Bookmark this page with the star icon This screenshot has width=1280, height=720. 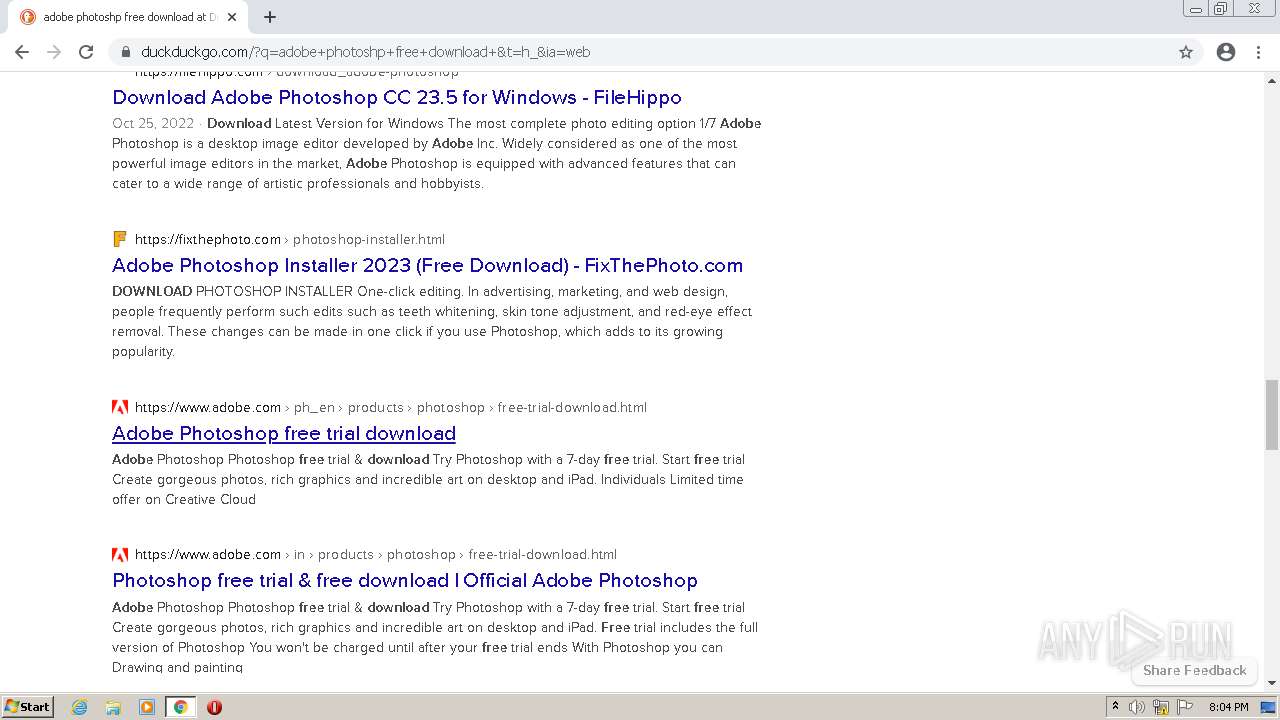[x=1186, y=52]
